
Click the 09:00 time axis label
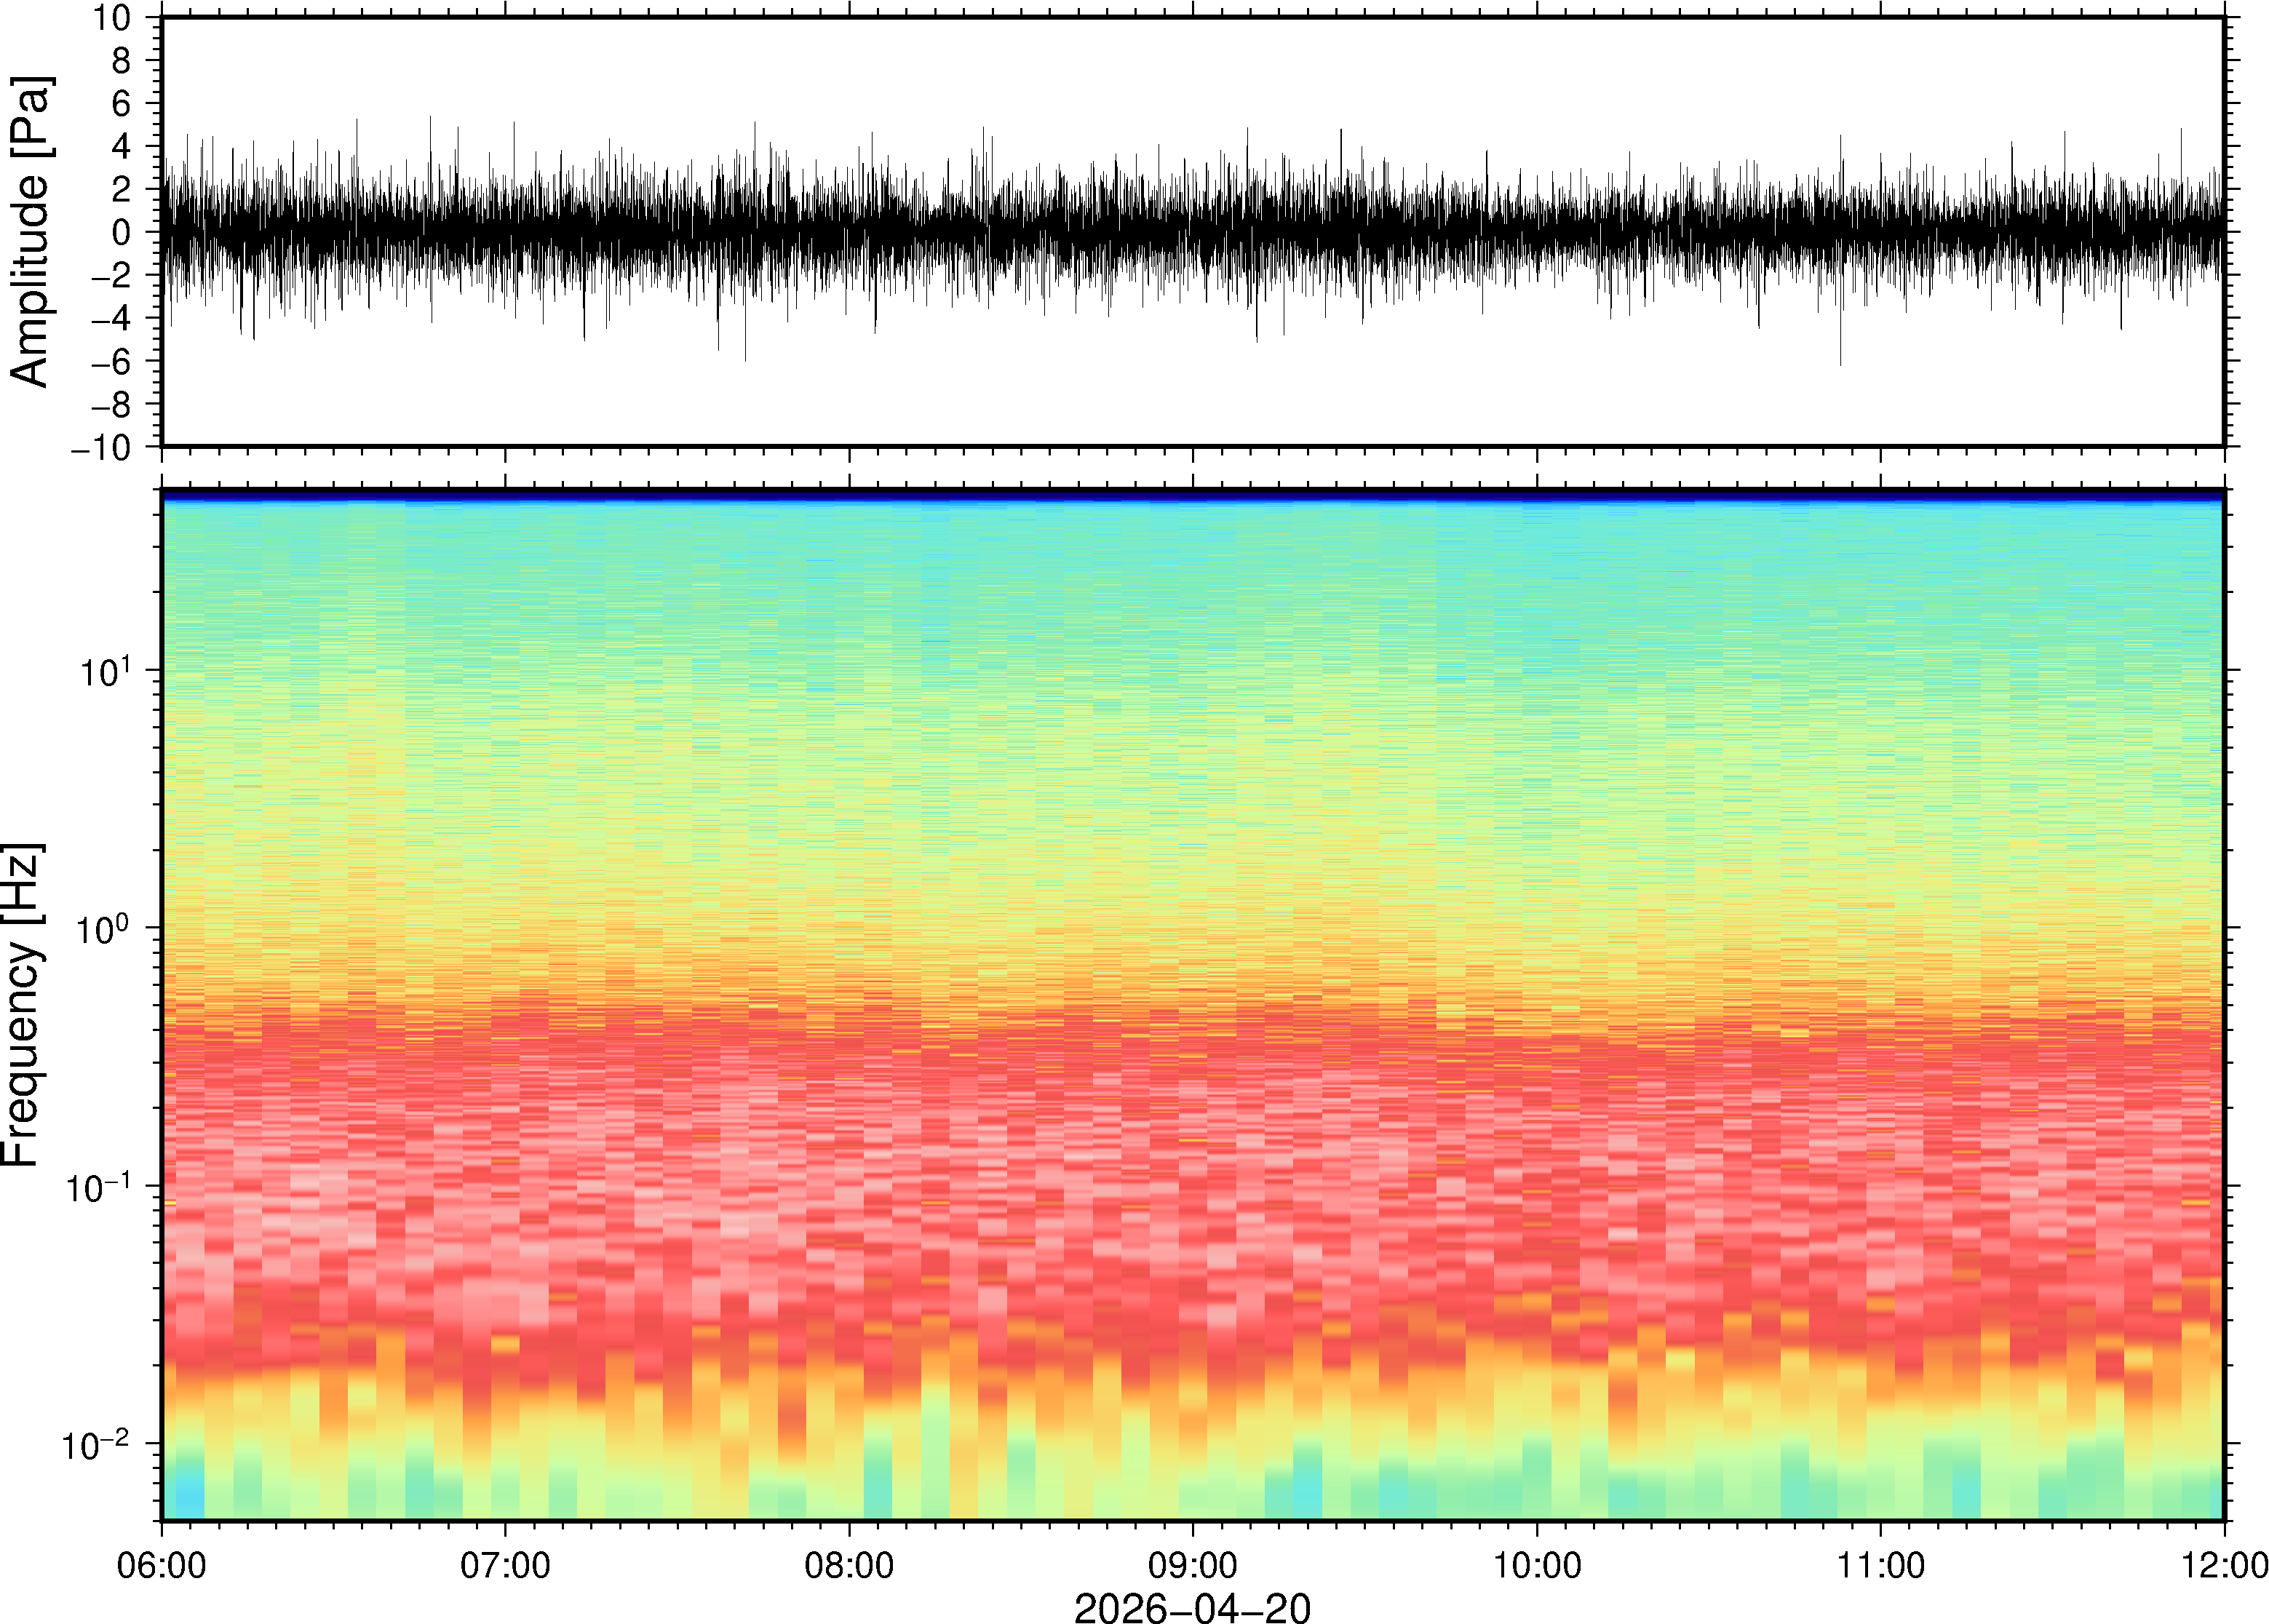point(1193,1565)
